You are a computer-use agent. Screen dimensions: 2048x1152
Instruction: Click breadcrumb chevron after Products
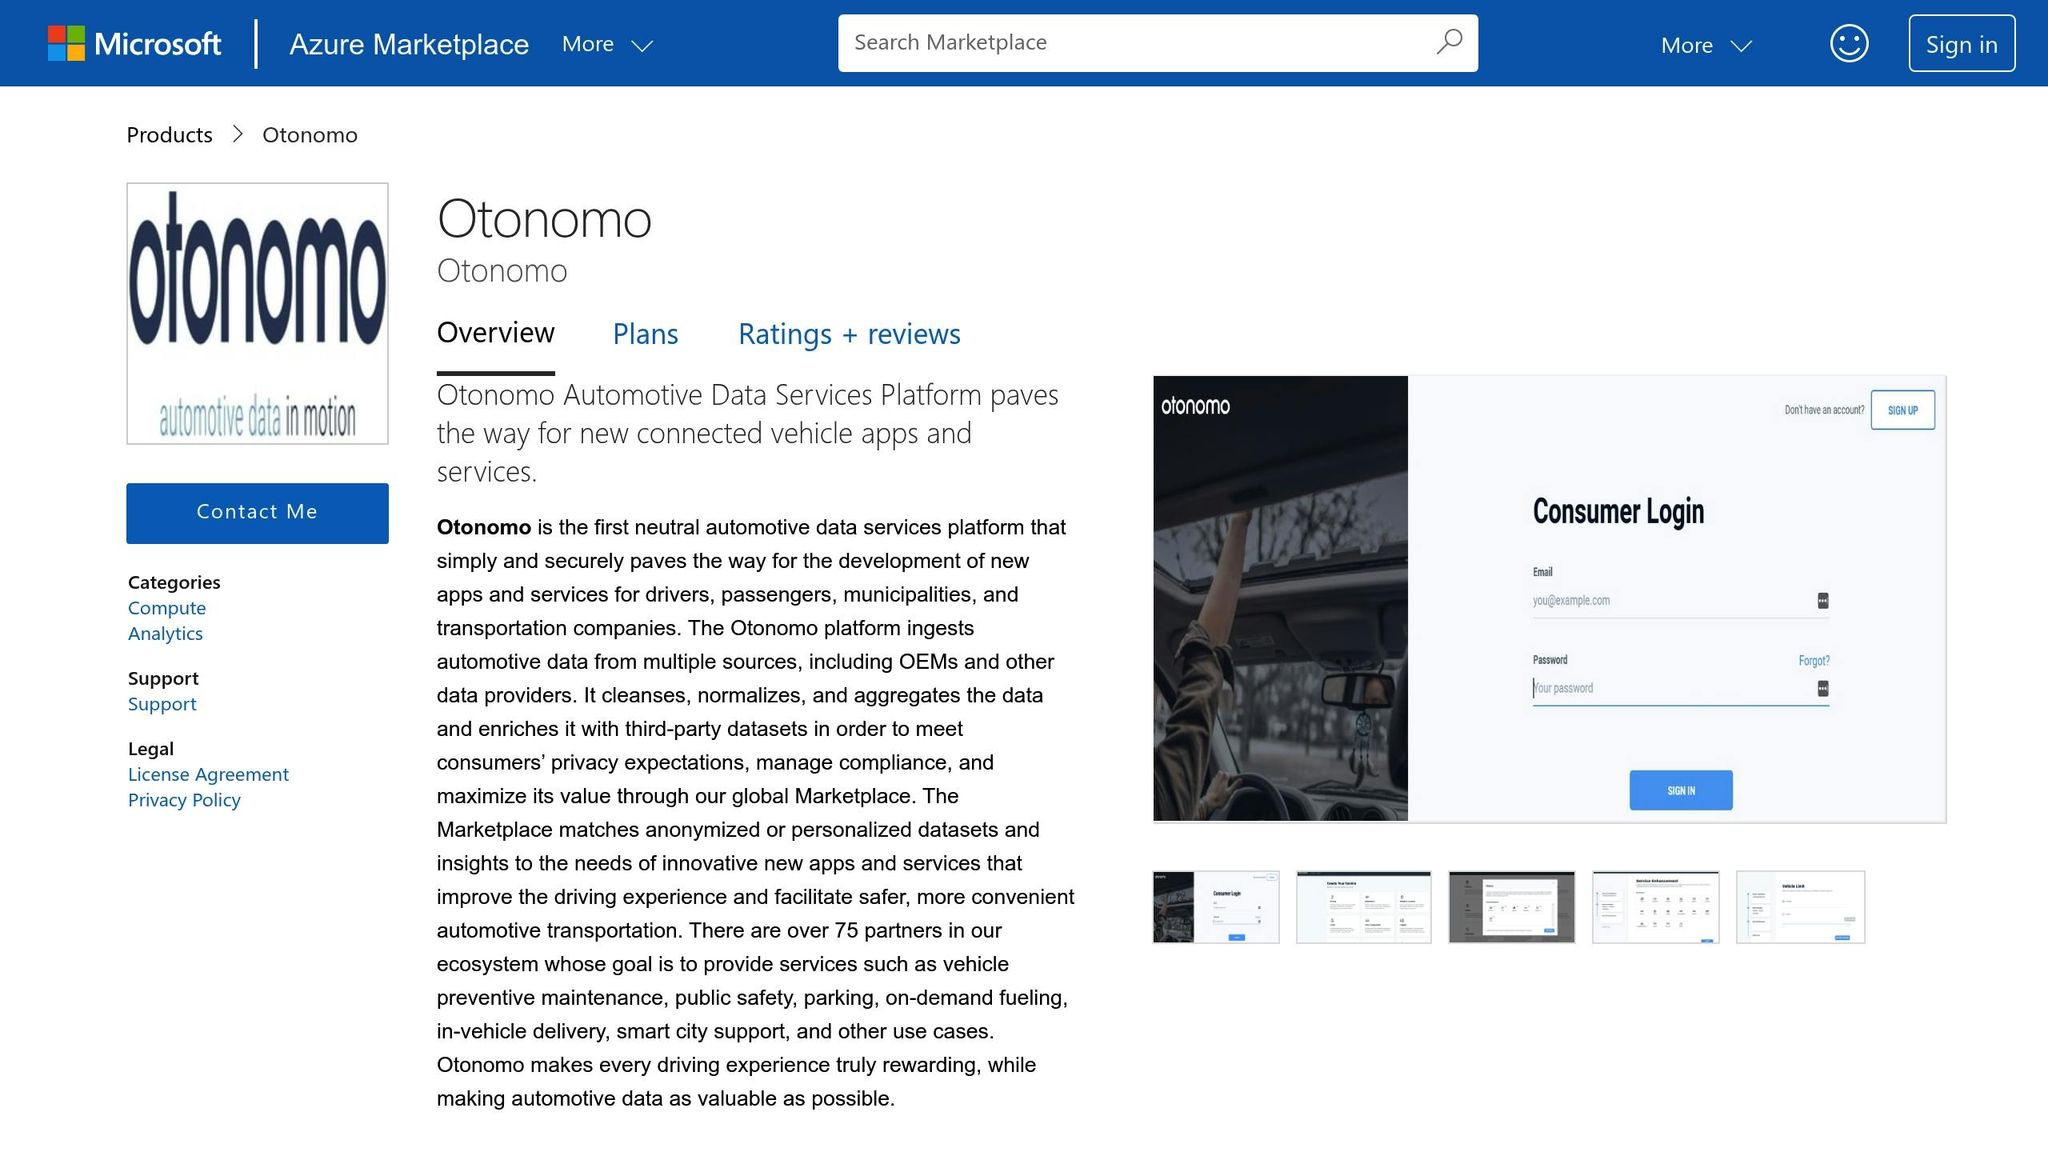[238, 134]
